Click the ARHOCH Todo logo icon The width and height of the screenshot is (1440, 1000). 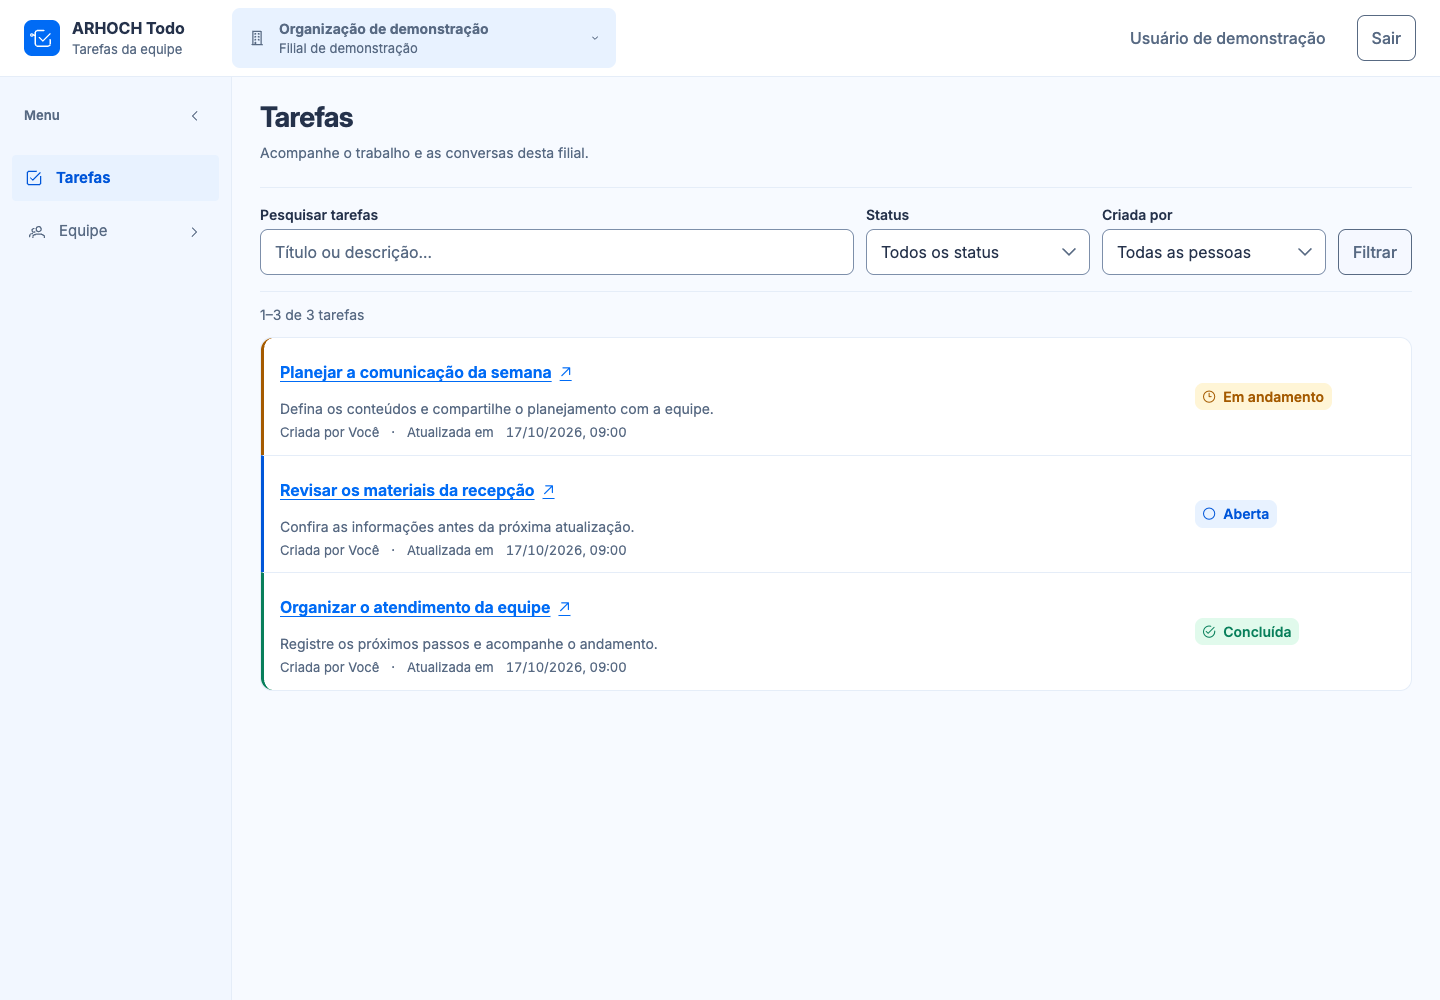coord(42,38)
